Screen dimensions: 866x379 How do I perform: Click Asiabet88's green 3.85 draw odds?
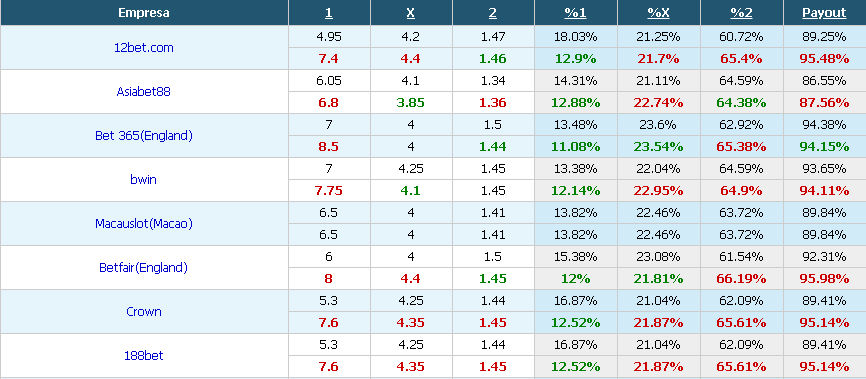(x=411, y=103)
